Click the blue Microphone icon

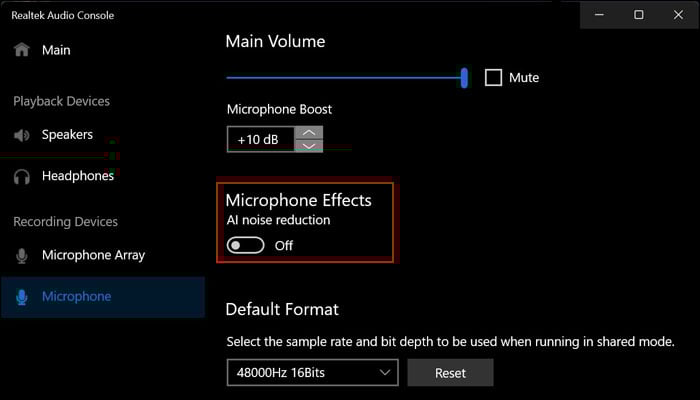coord(21,297)
